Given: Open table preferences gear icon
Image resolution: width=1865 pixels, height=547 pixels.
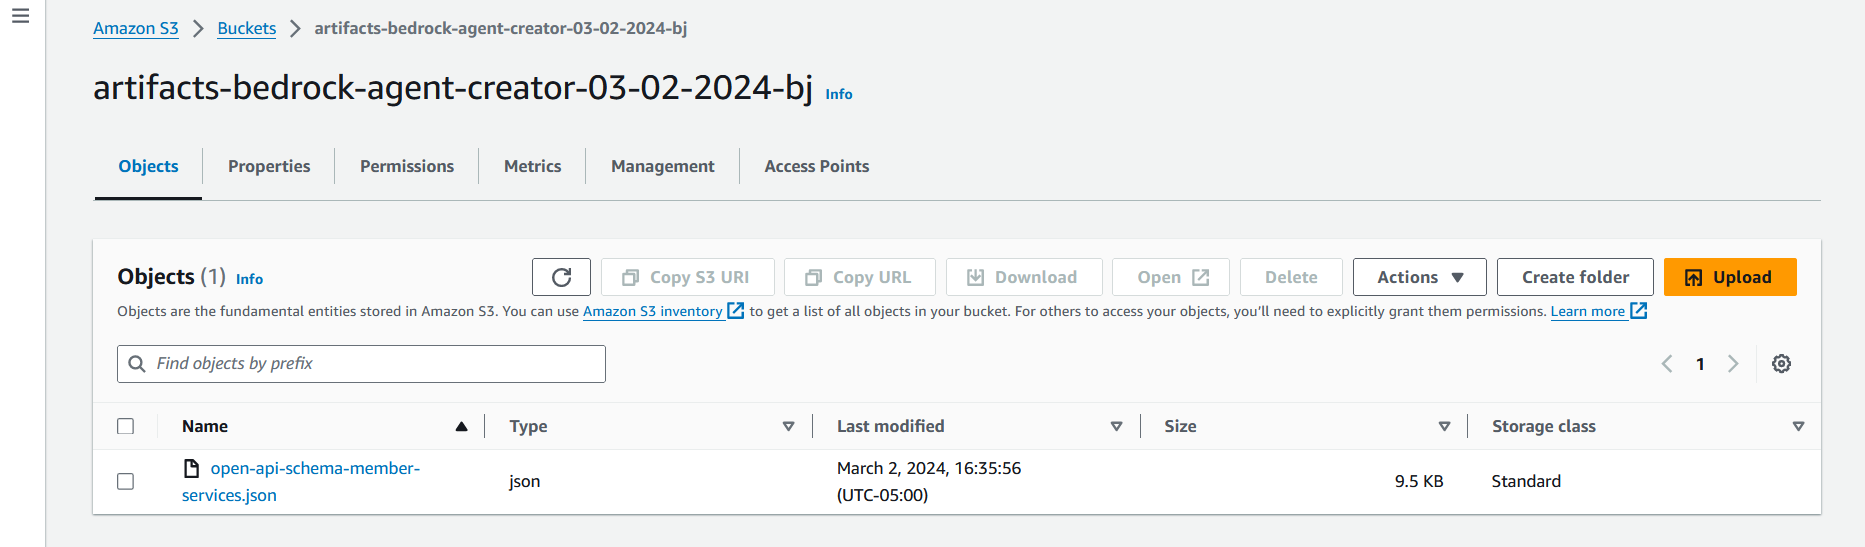Looking at the screenshot, I should [1781, 364].
